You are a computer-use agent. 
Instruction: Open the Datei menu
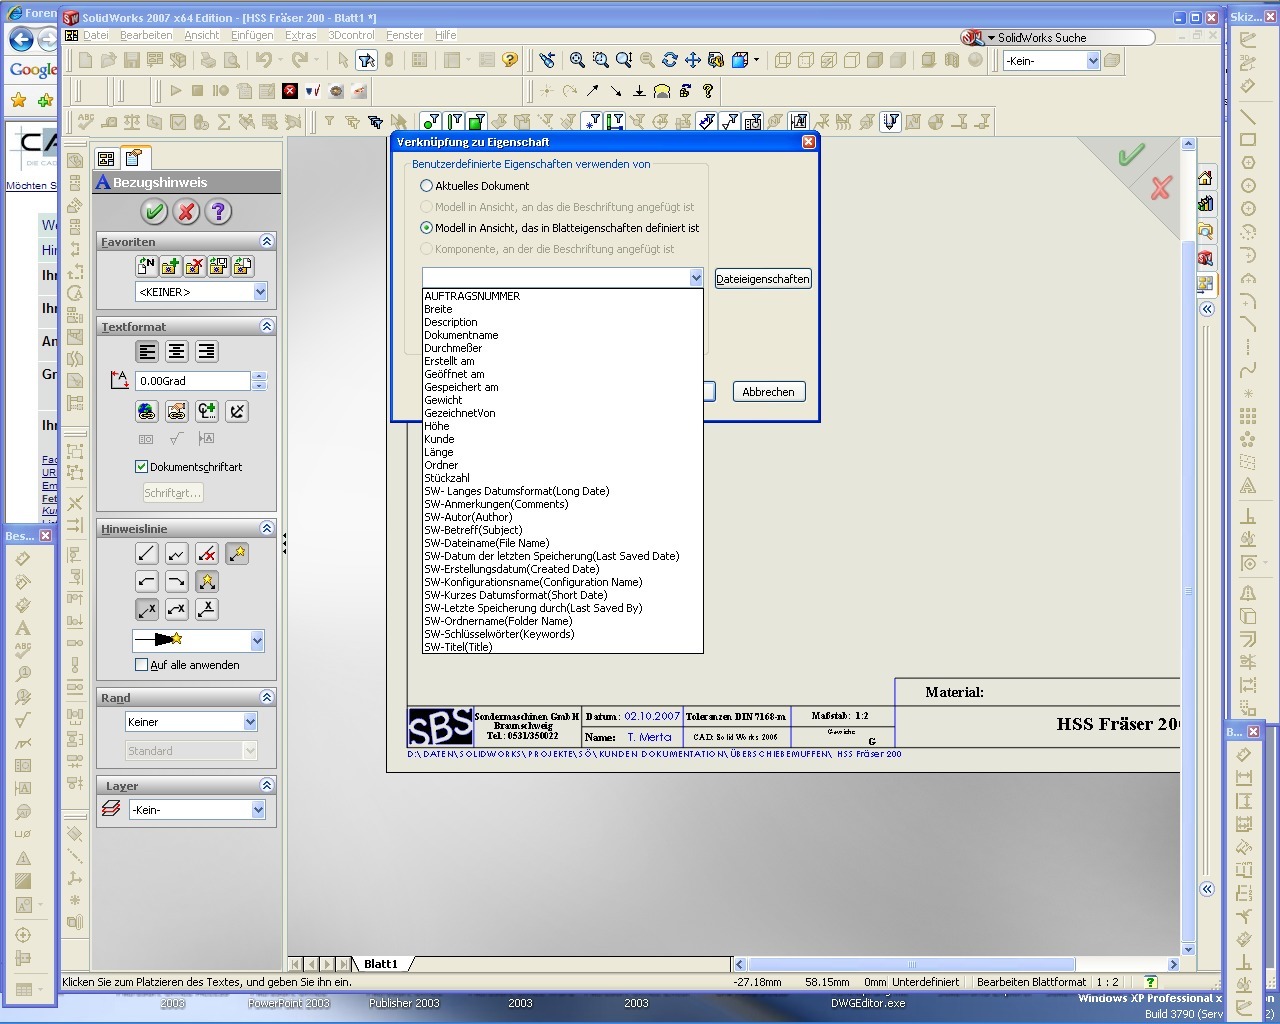pos(96,35)
